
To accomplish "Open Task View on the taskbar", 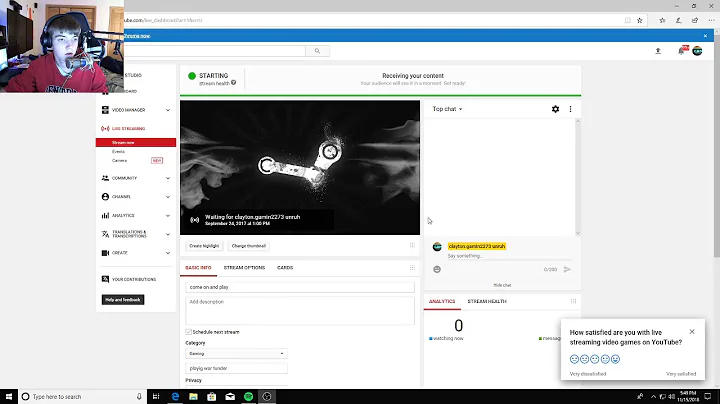I will click(x=156, y=396).
